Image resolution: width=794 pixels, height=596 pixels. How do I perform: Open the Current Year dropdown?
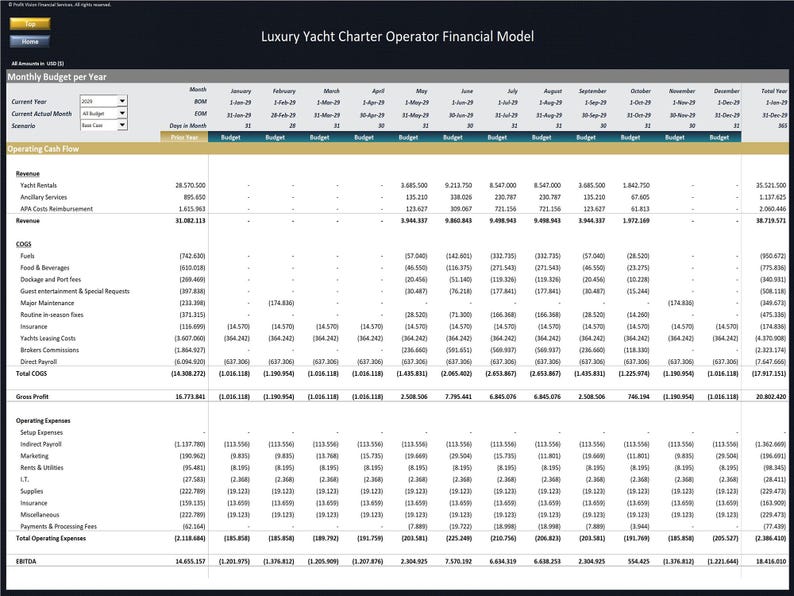pos(122,101)
